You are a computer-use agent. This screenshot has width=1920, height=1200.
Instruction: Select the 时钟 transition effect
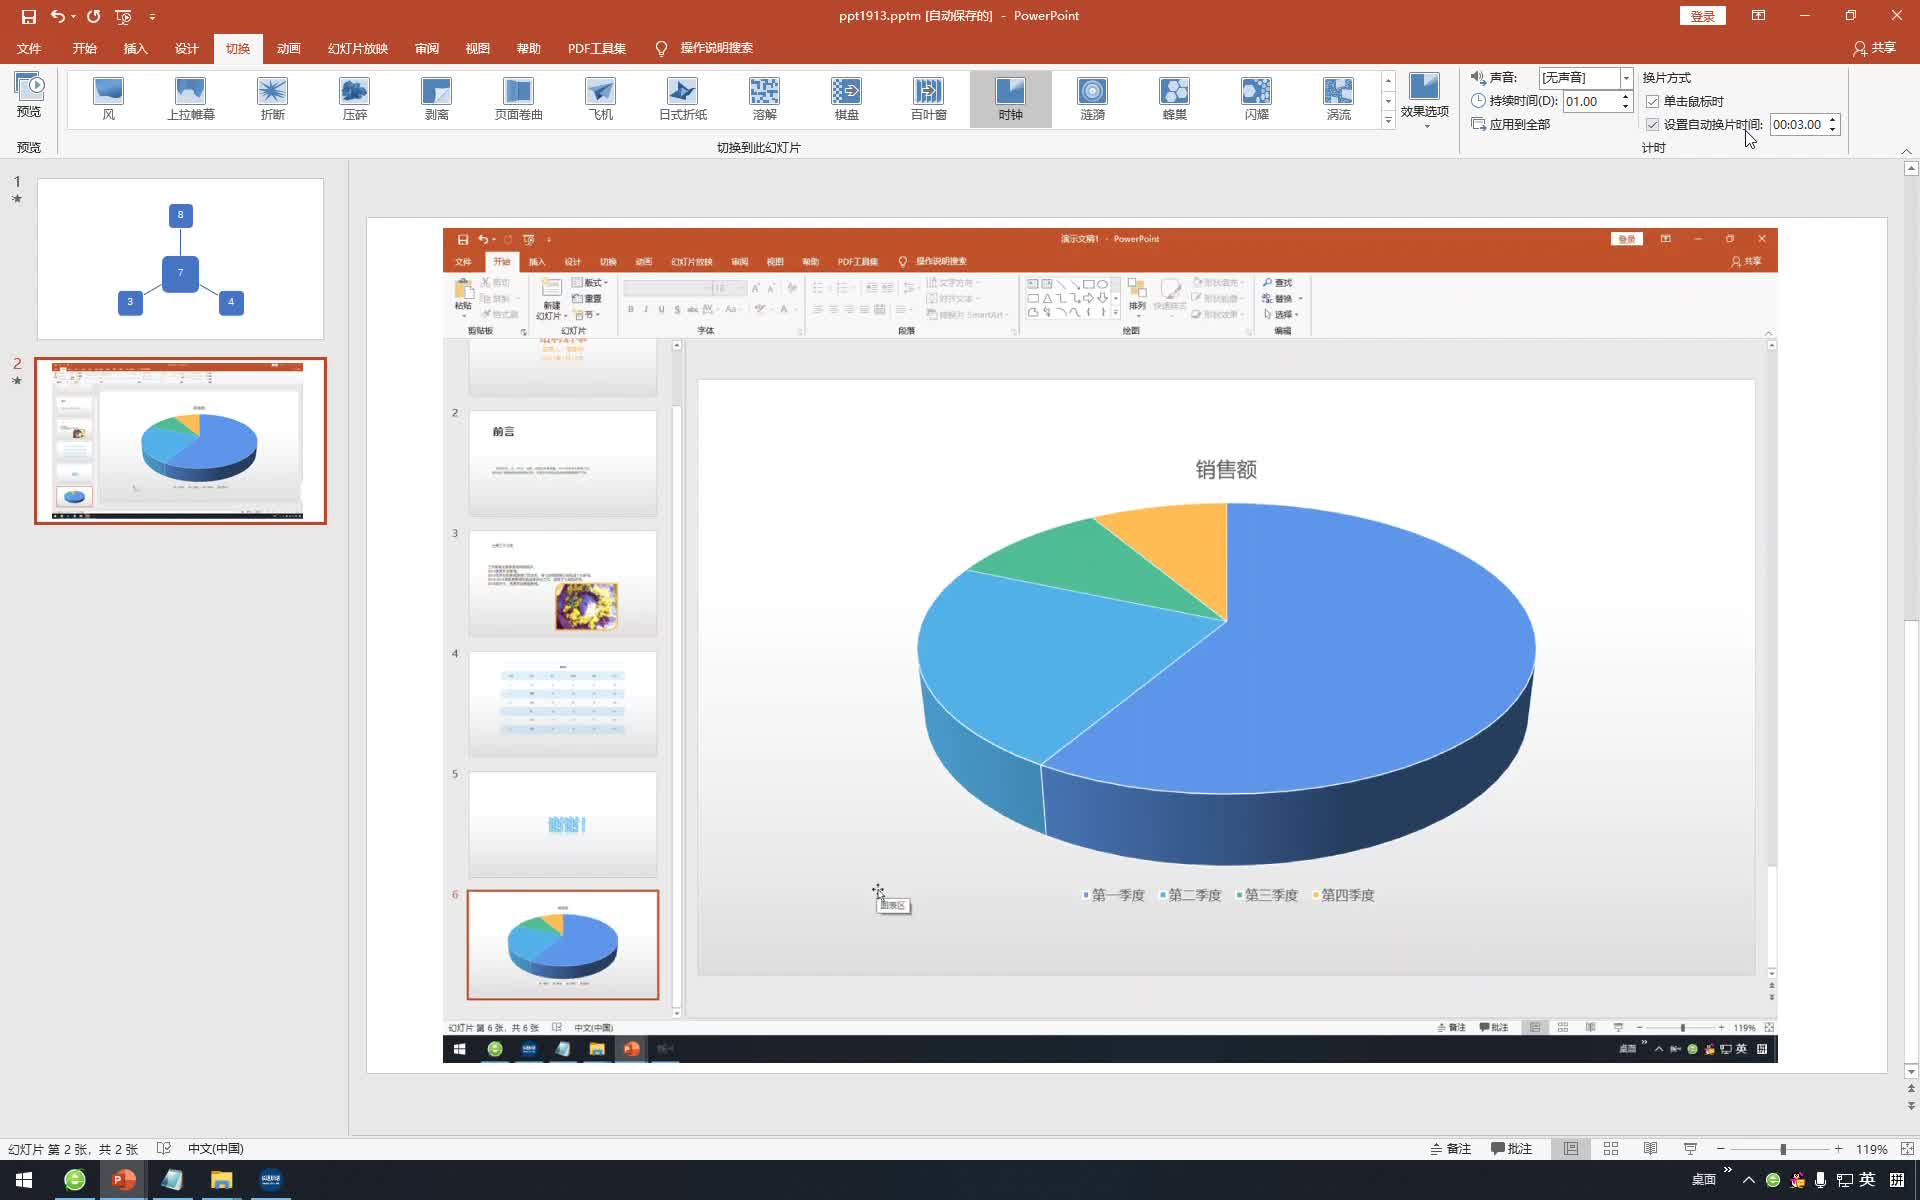point(1010,99)
